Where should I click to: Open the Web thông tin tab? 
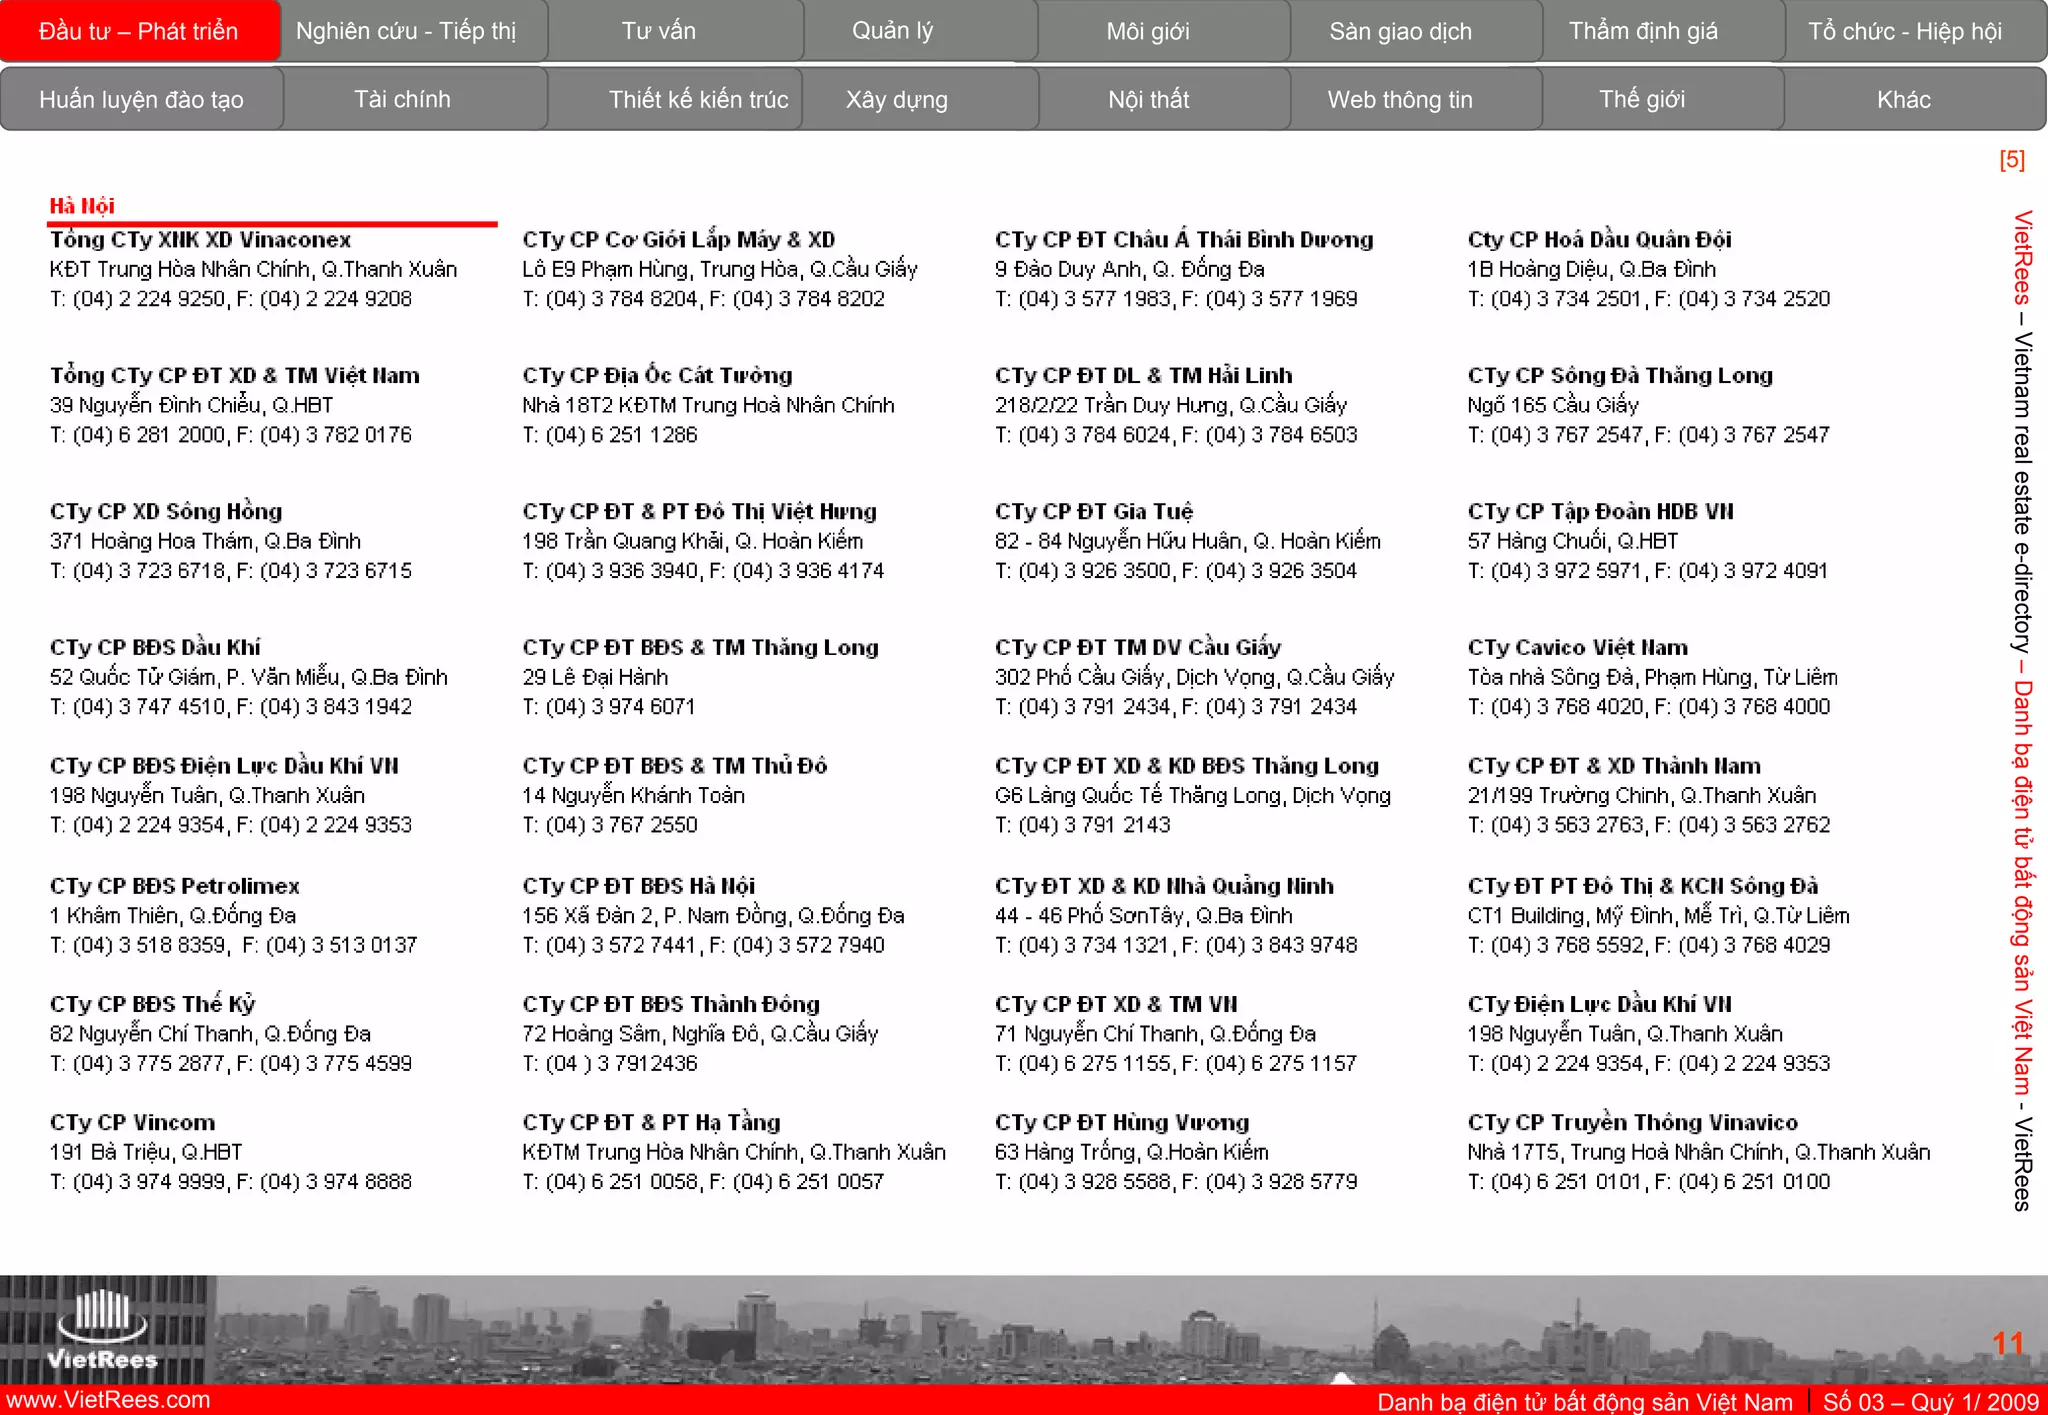[1415, 99]
